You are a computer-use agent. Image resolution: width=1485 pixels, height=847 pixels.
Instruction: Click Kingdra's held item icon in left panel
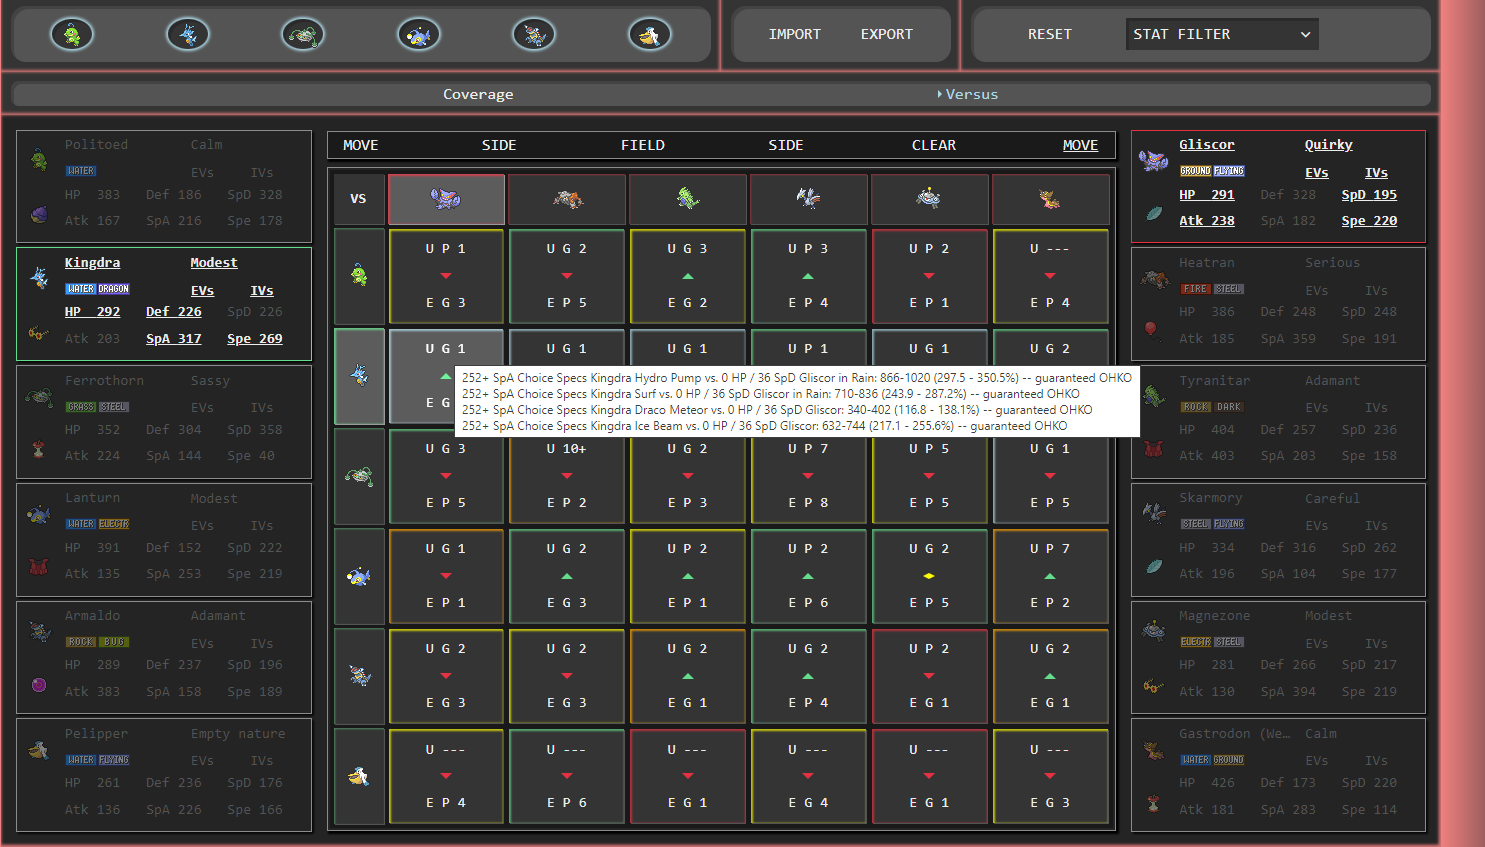click(x=38, y=333)
